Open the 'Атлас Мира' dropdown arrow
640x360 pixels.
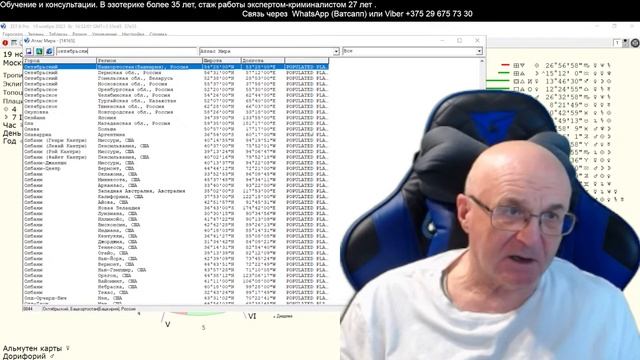[336, 51]
